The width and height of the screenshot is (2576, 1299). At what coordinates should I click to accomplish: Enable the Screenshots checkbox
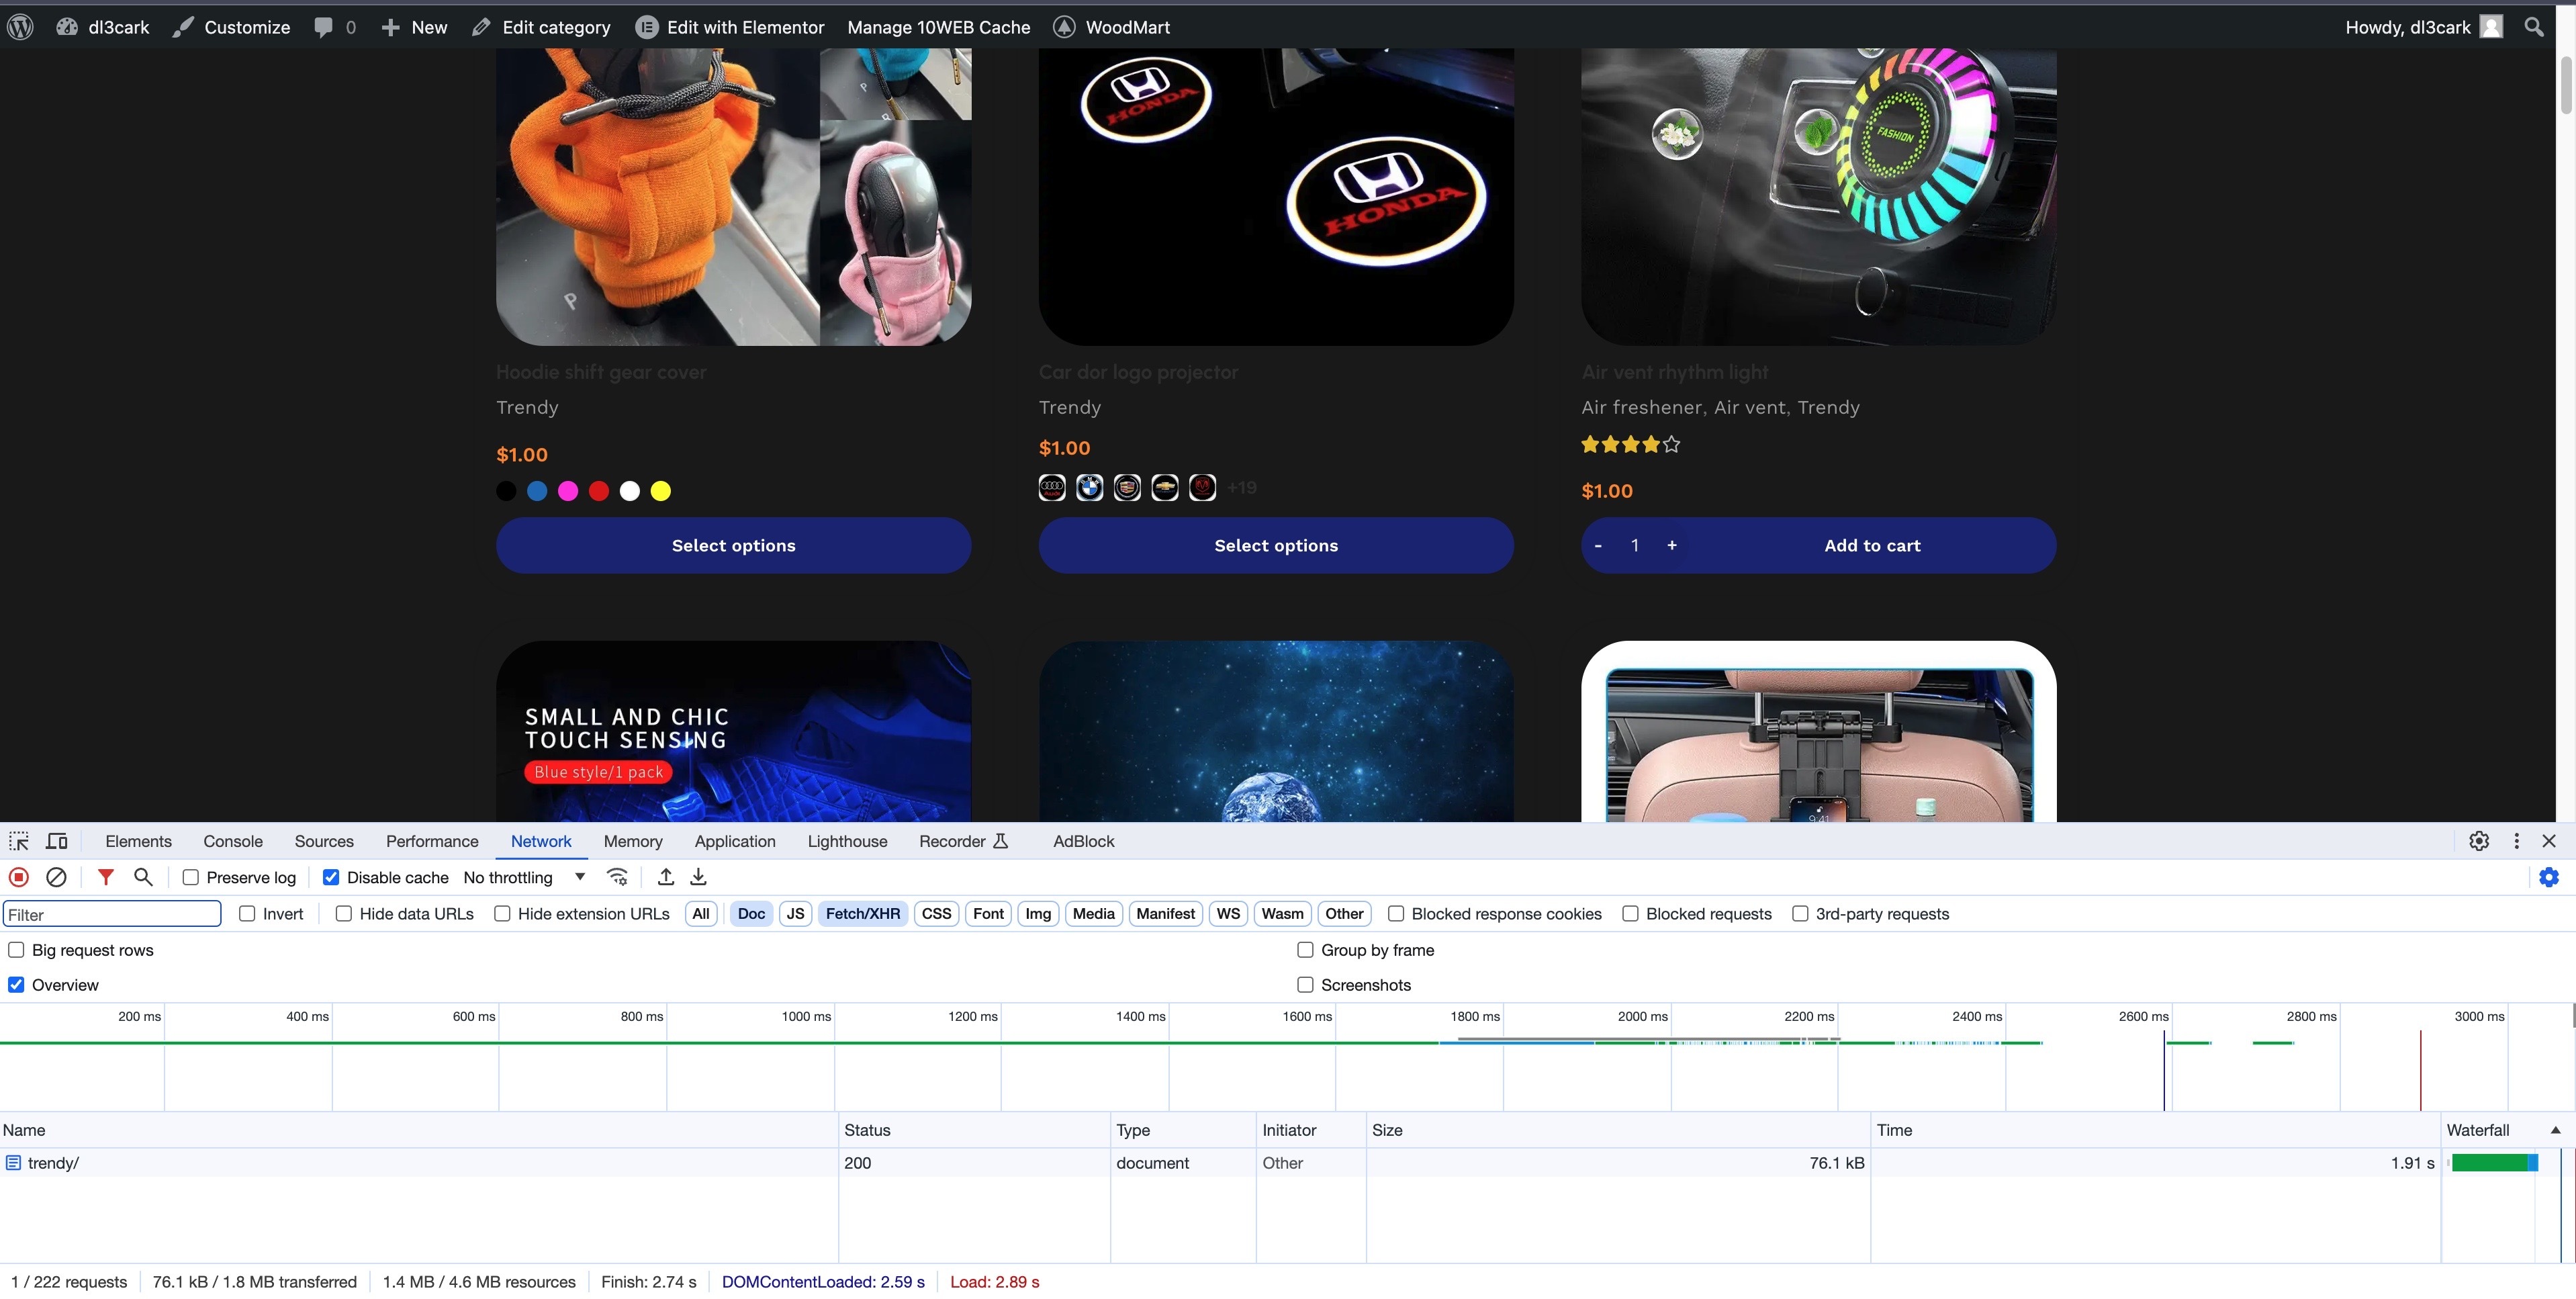click(x=1305, y=985)
